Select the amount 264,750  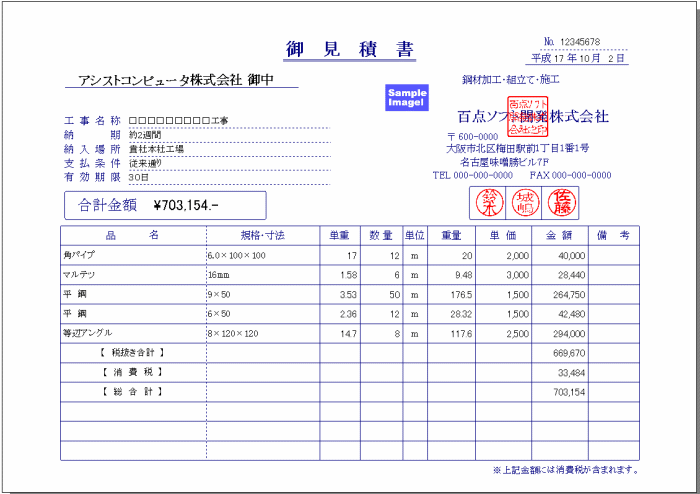pos(570,295)
